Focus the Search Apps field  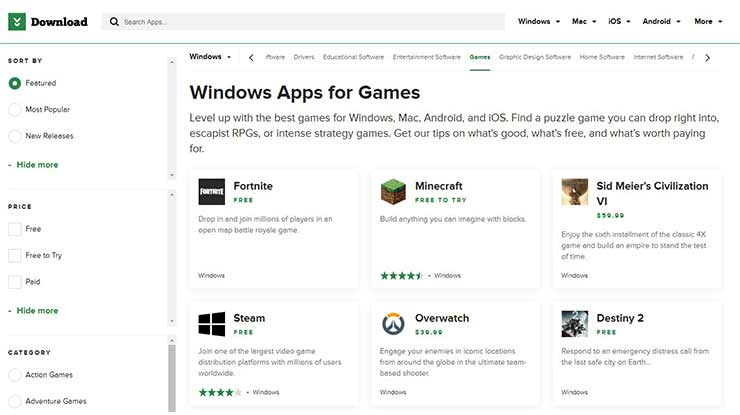(303, 22)
